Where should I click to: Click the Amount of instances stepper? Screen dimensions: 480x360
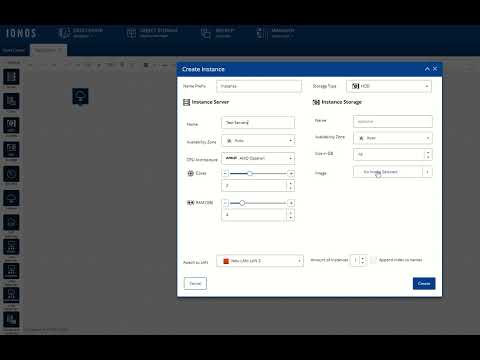coord(363,260)
